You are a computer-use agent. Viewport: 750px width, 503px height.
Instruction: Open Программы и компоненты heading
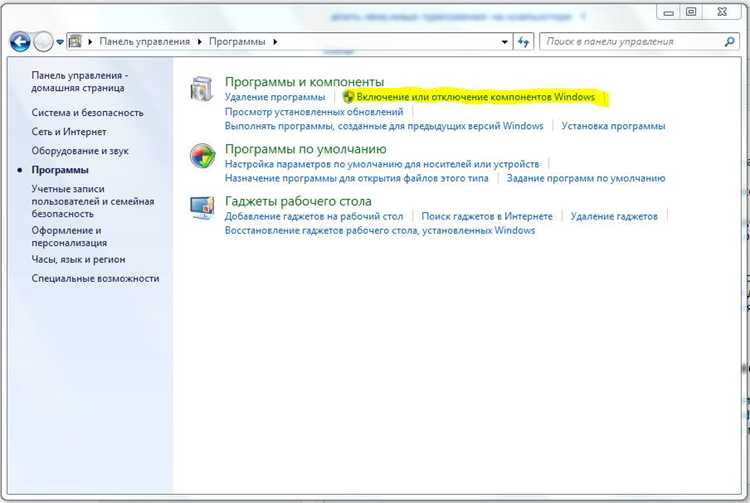305,82
